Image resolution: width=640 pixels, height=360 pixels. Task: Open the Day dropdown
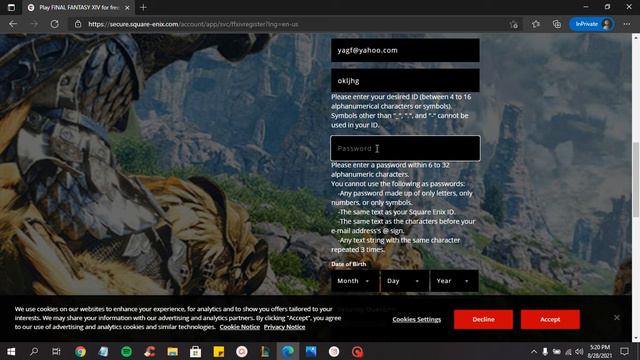404,281
